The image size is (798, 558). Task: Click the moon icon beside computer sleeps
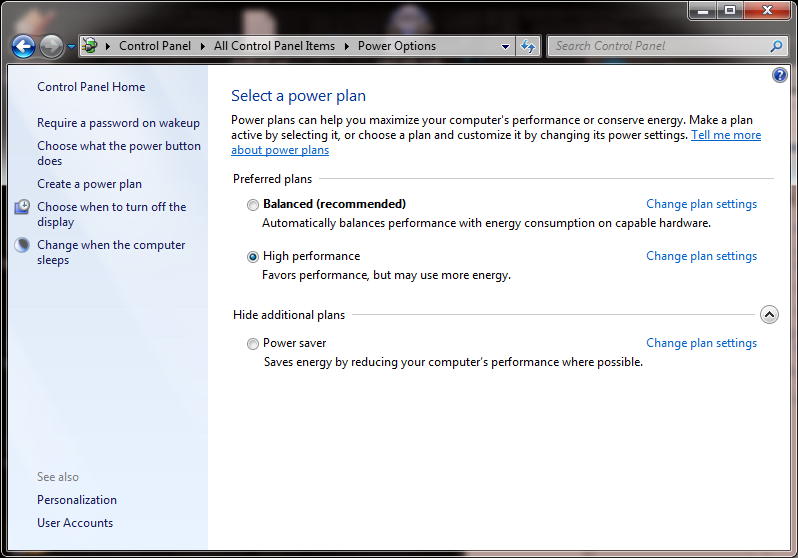[x=23, y=245]
